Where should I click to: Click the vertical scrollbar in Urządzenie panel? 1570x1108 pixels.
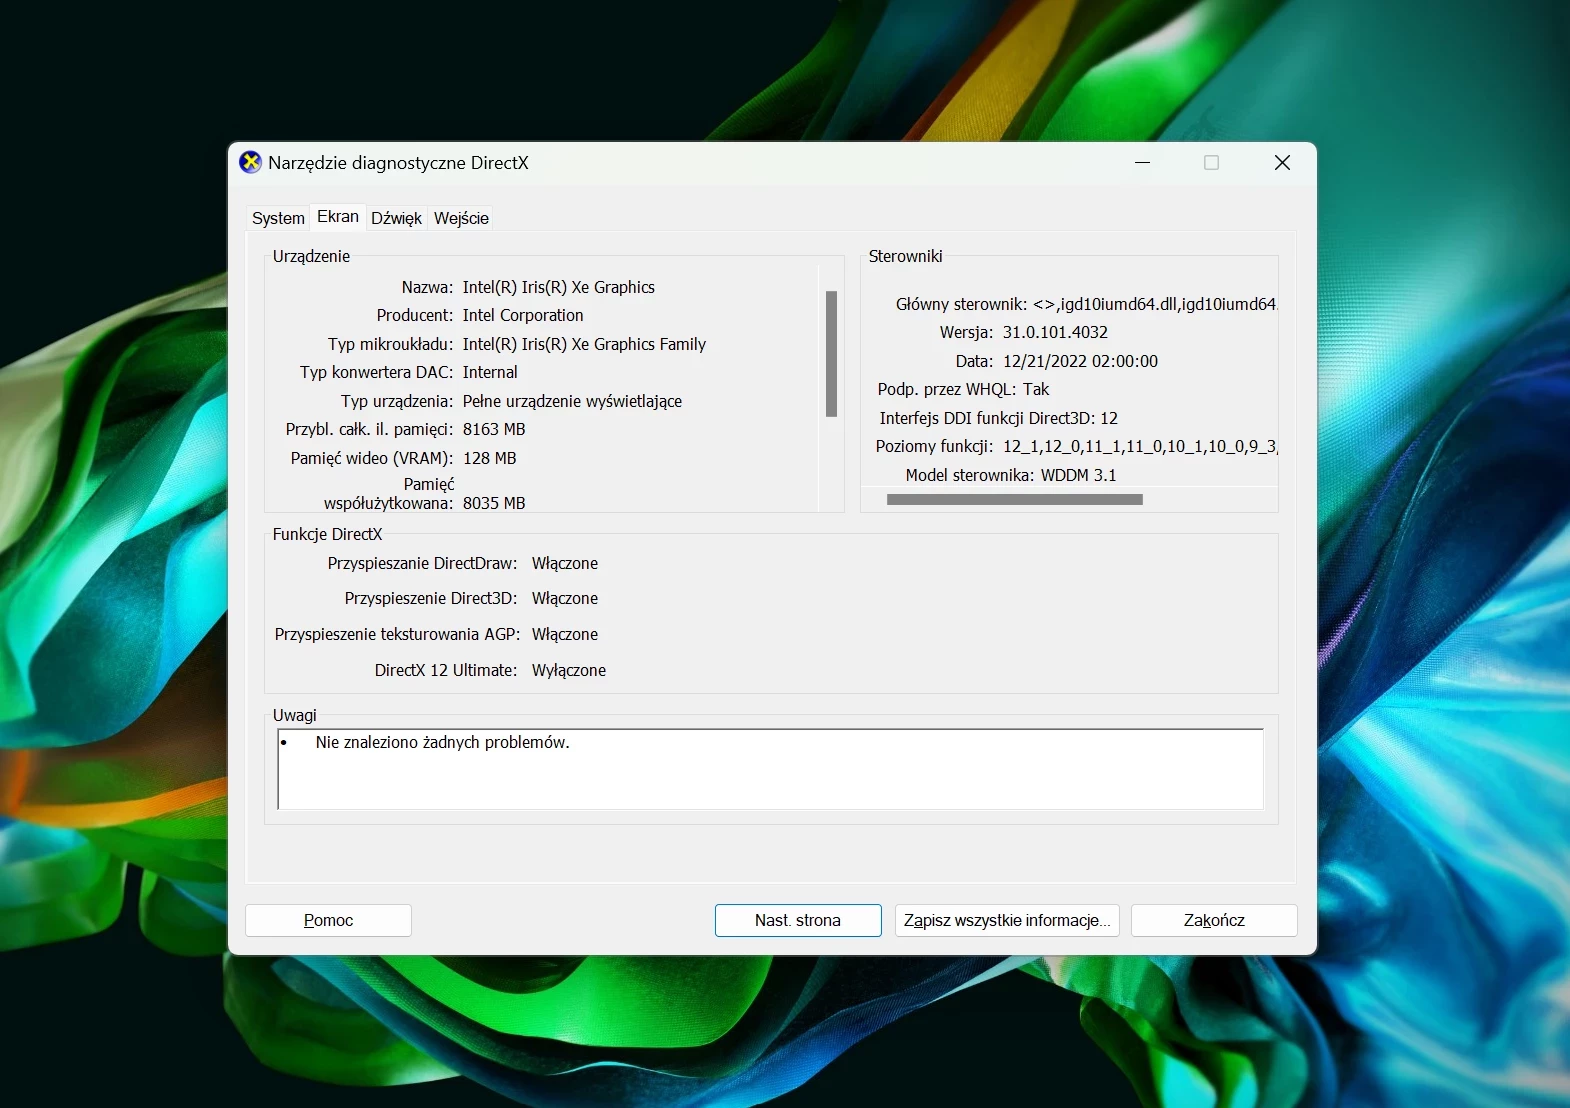(831, 353)
